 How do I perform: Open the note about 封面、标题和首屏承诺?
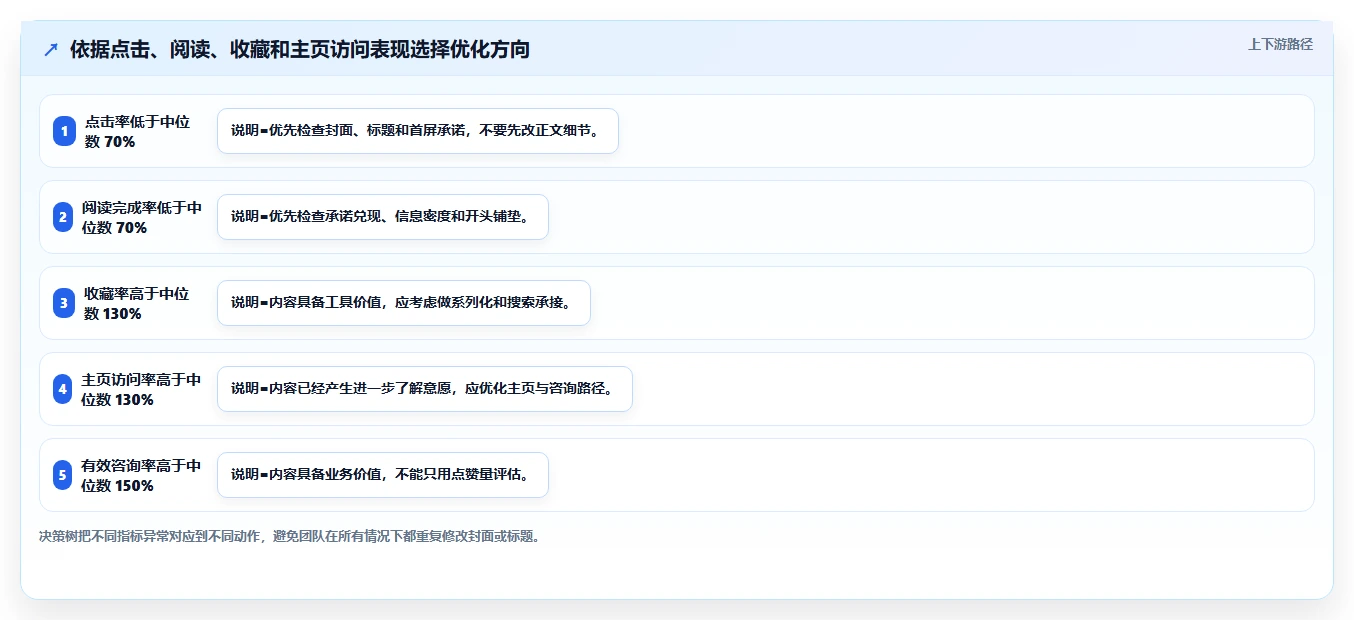point(418,131)
